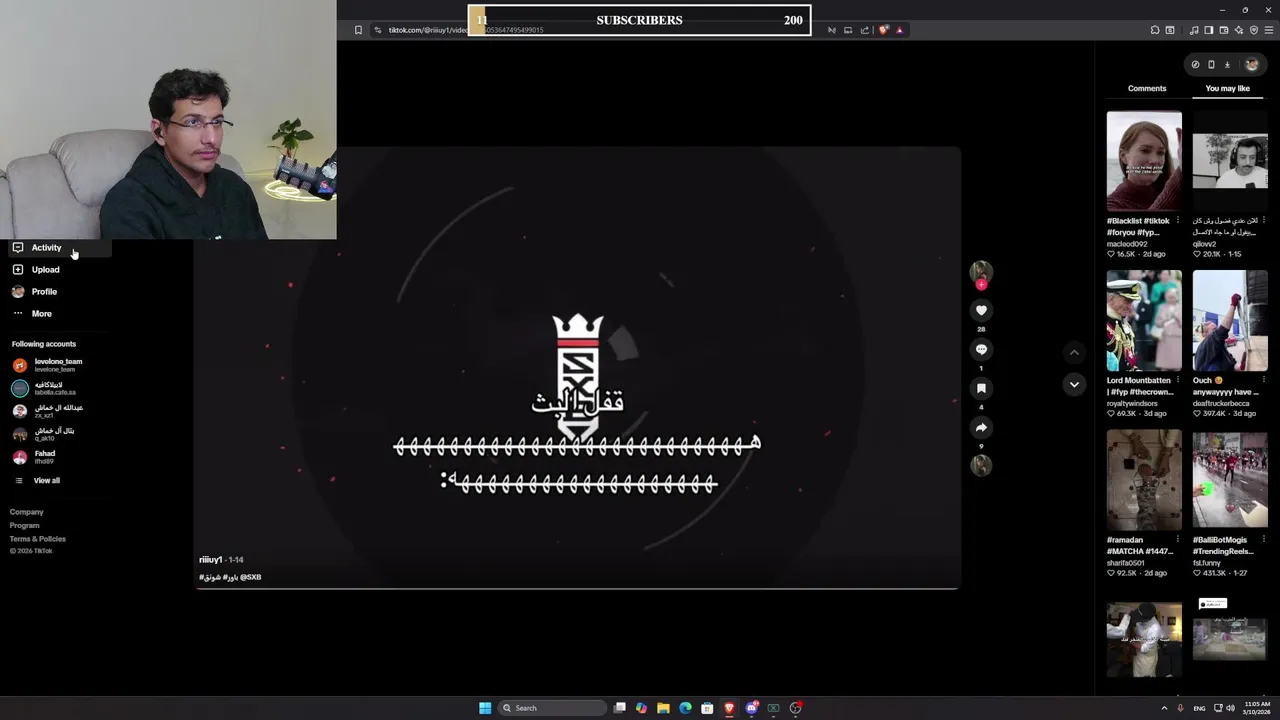Open the Ouch deaftruckerbecca video thumbnail

pyautogui.click(x=1230, y=321)
